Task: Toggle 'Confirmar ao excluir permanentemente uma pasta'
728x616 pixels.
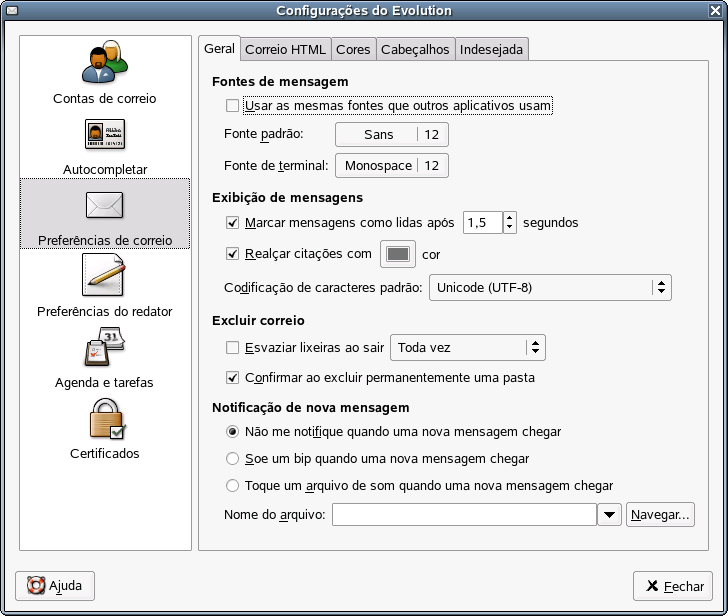Action: [x=232, y=377]
